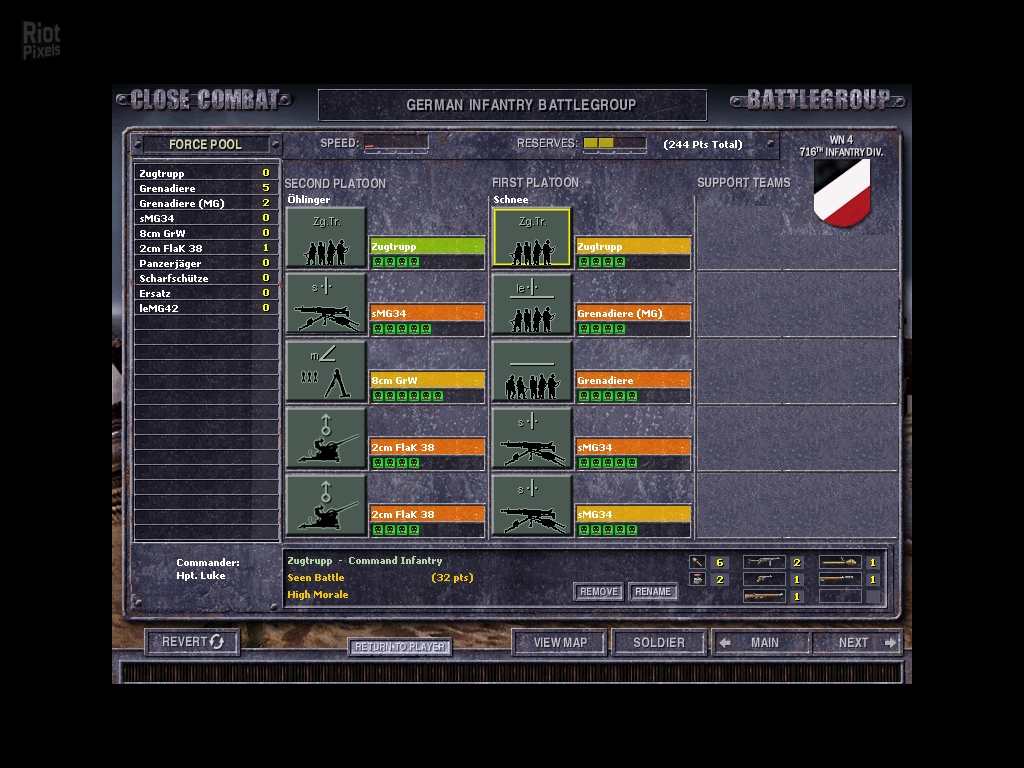Click the black-white-red shield emblem

(841, 193)
